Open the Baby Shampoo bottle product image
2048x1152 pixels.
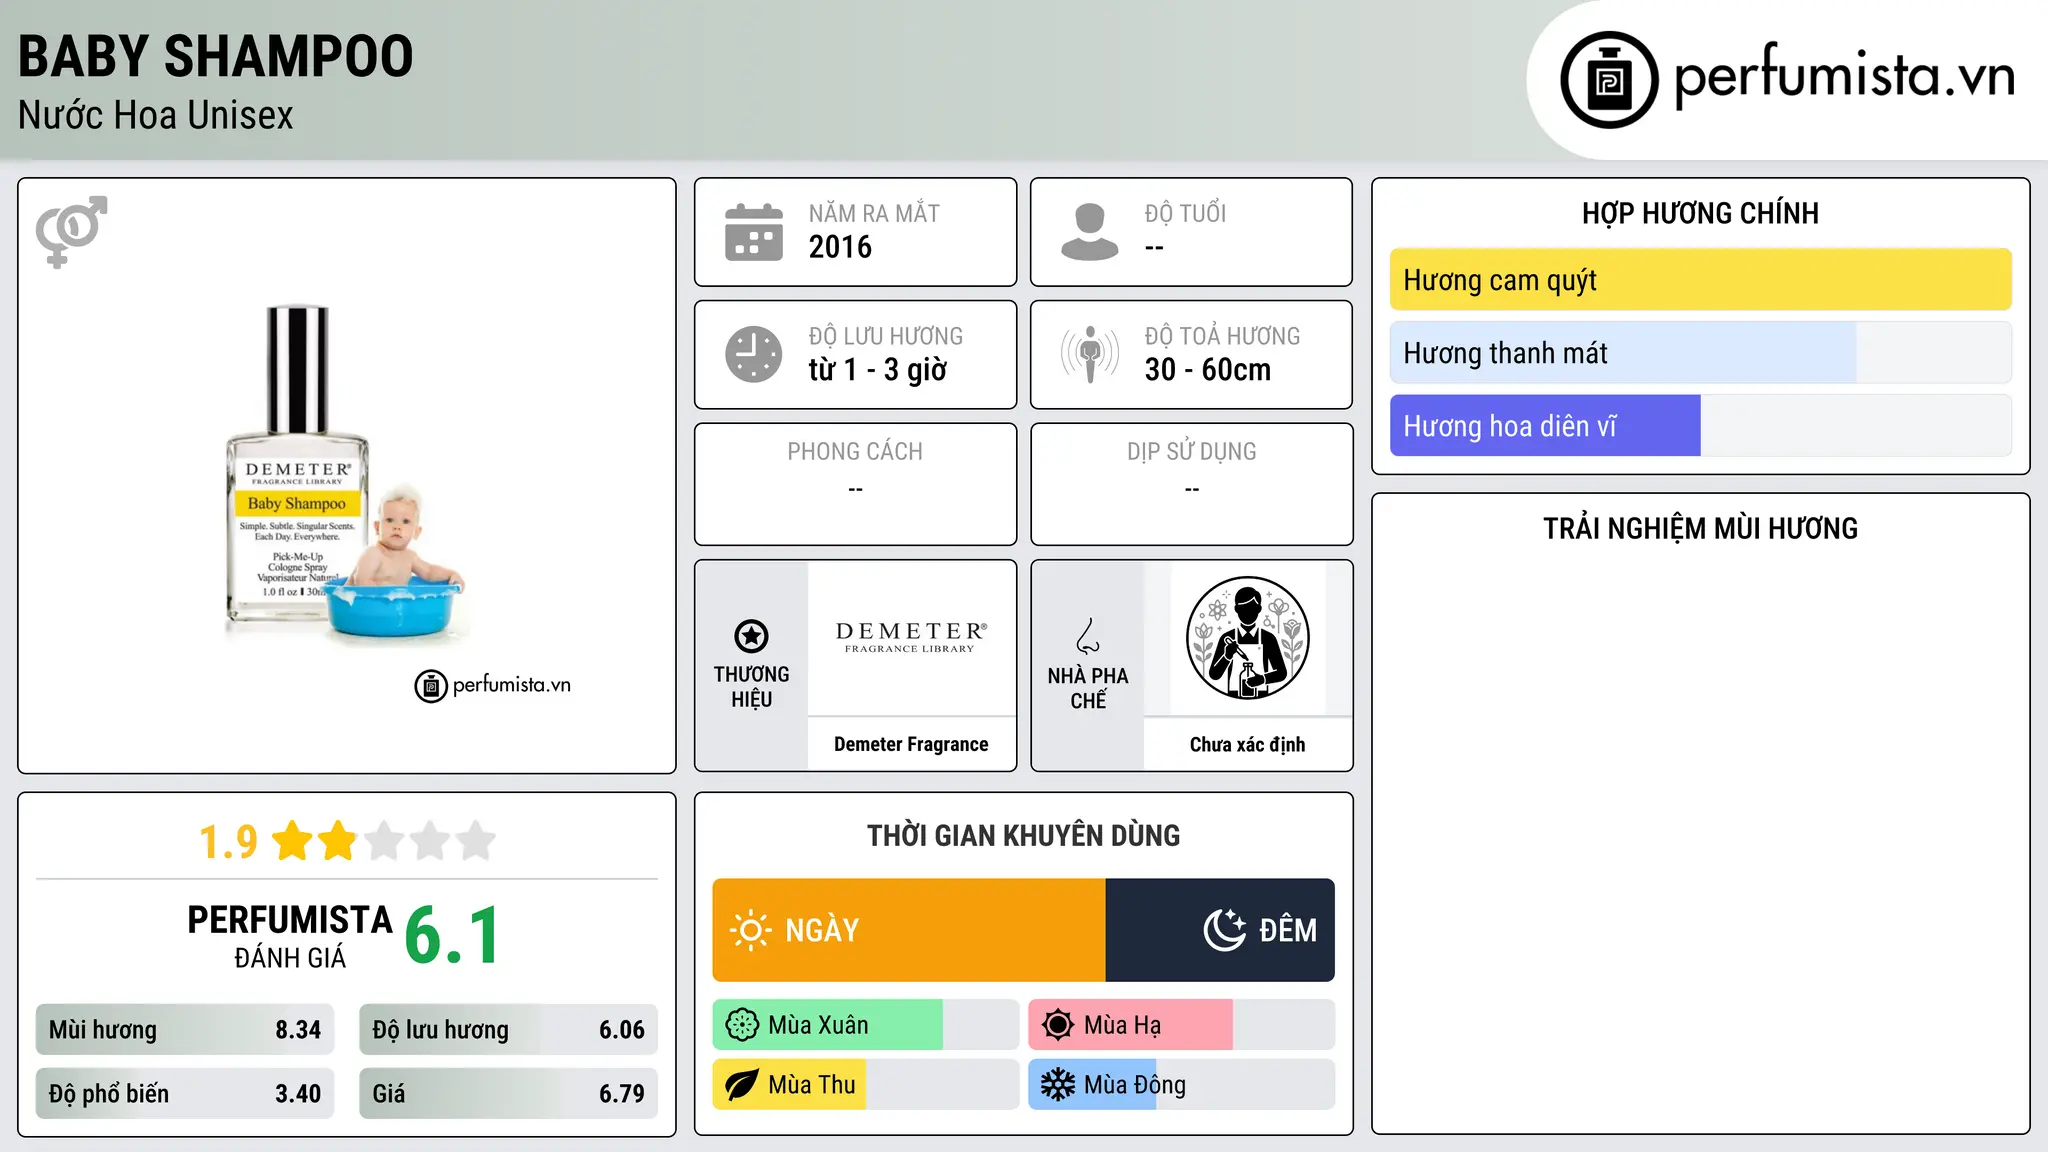coord(347,475)
